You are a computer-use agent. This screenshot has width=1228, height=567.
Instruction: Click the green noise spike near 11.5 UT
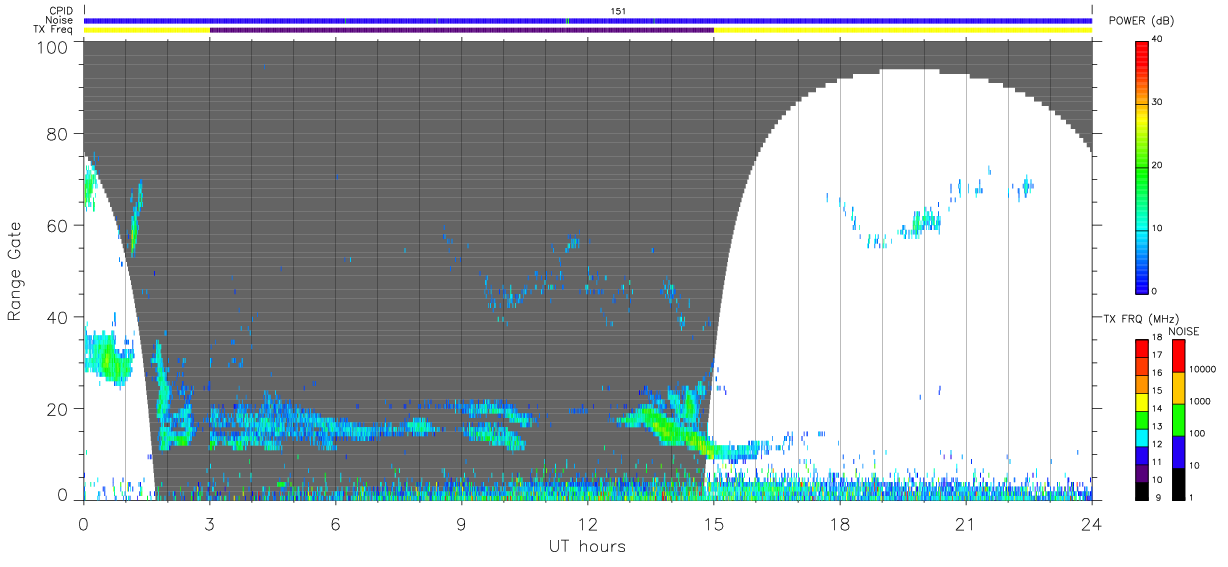point(567,20)
